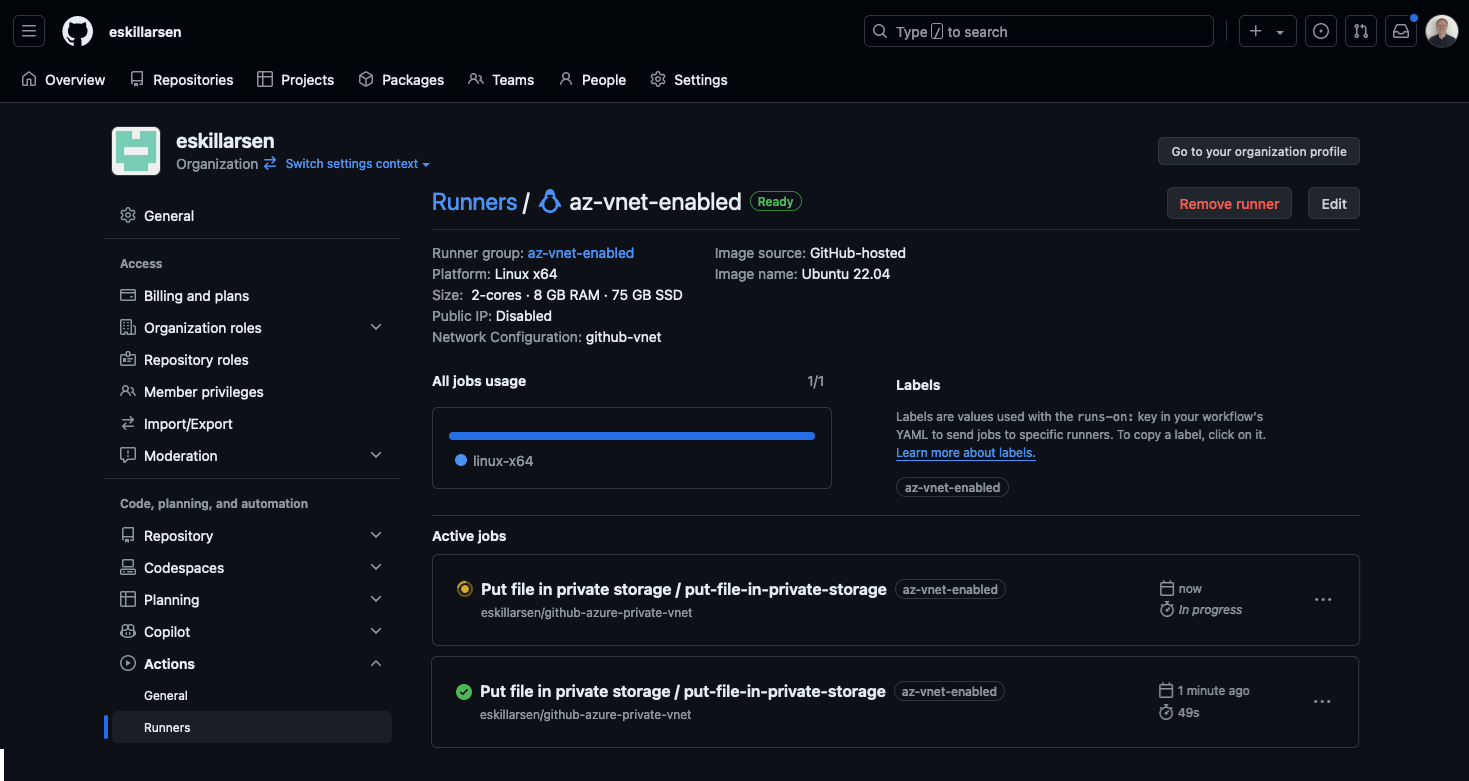The width and height of the screenshot is (1469, 781).
Task: Open the create new plus dropdown
Action: (x=1267, y=31)
